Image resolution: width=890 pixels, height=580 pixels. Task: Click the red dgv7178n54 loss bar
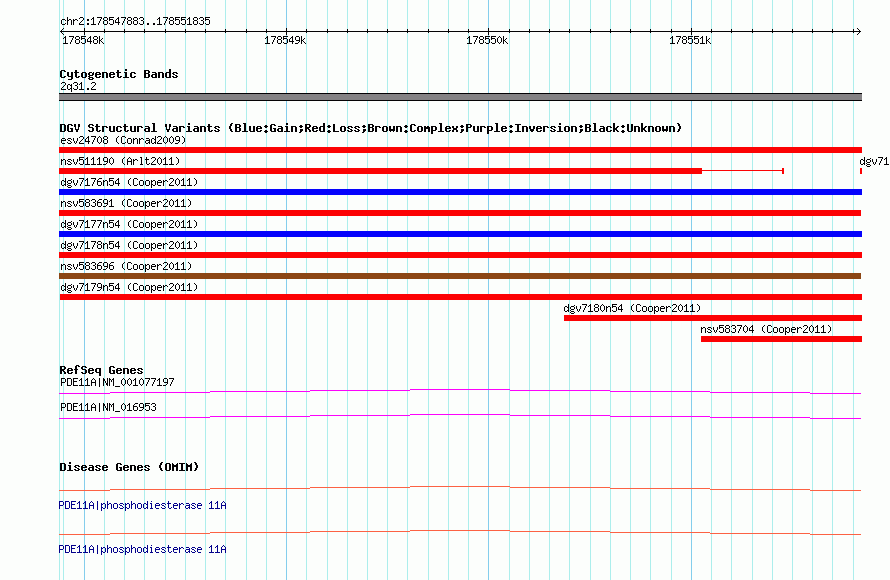(460, 255)
